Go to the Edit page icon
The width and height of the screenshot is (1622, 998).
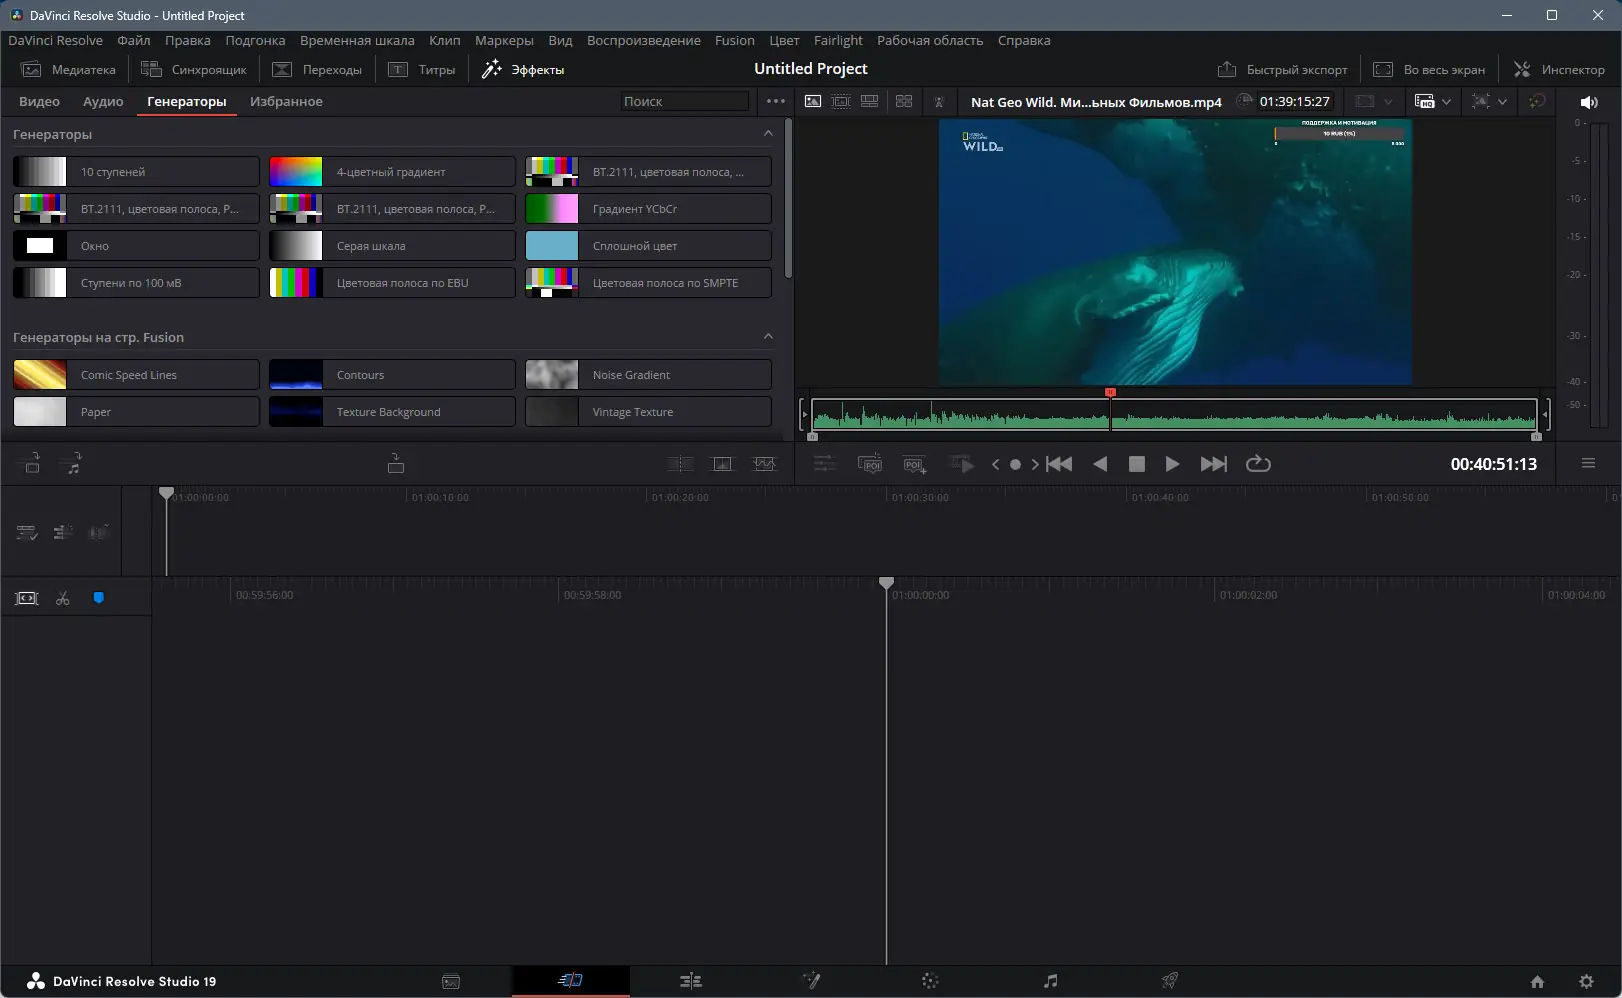[x=690, y=981]
